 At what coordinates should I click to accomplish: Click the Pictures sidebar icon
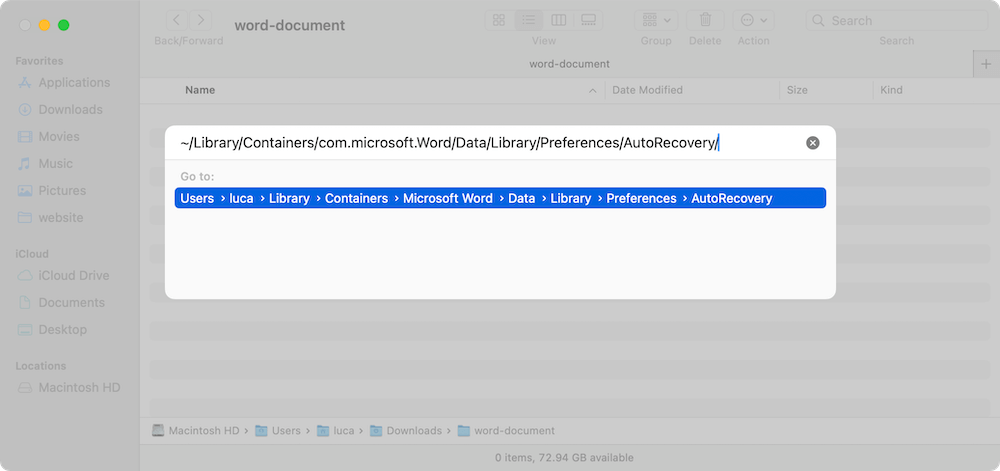click(25, 191)
